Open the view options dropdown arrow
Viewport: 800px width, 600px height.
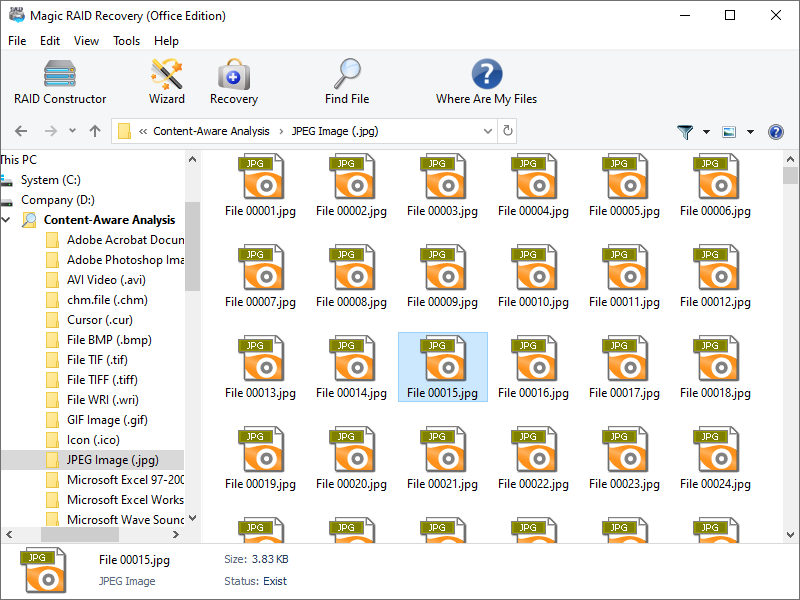pyautogui.click(x=751, y=132)
